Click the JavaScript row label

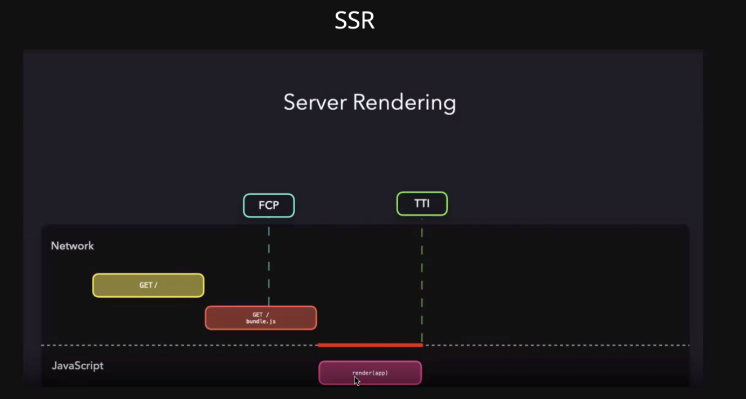pyautogui.click(x=78, y=366)
